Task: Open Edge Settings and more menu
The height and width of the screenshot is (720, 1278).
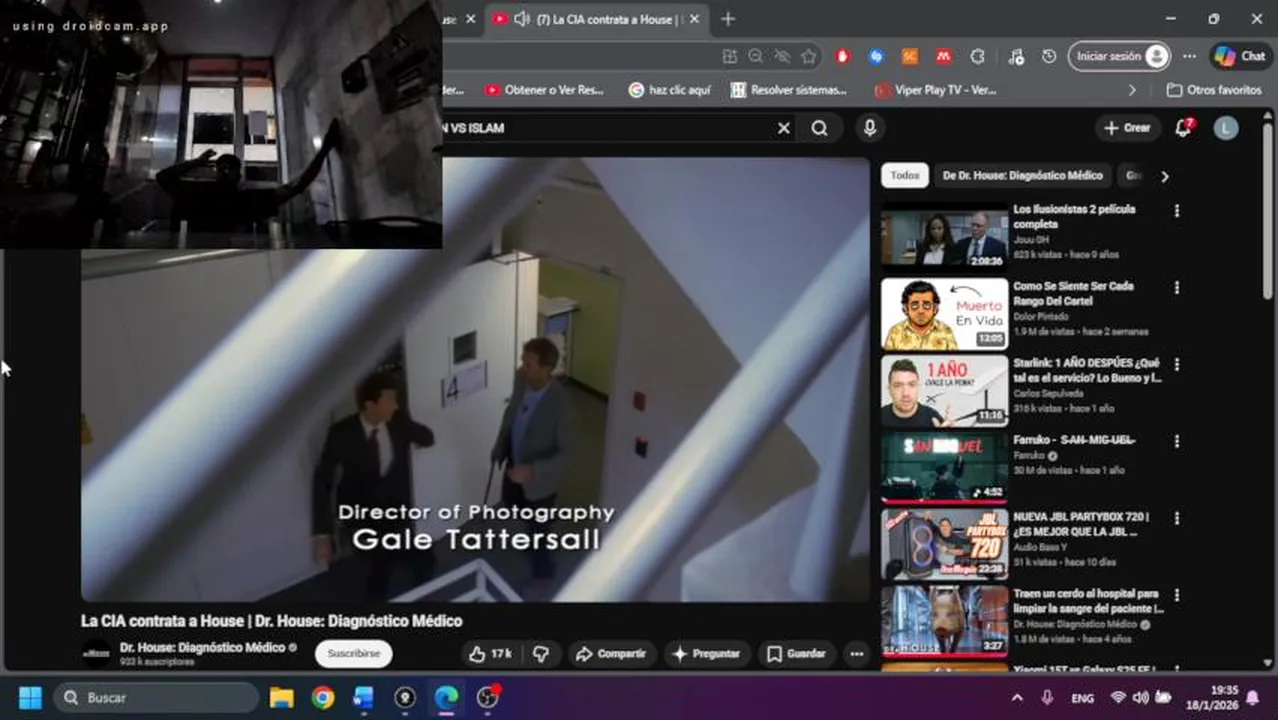Action: point(1189,57)
